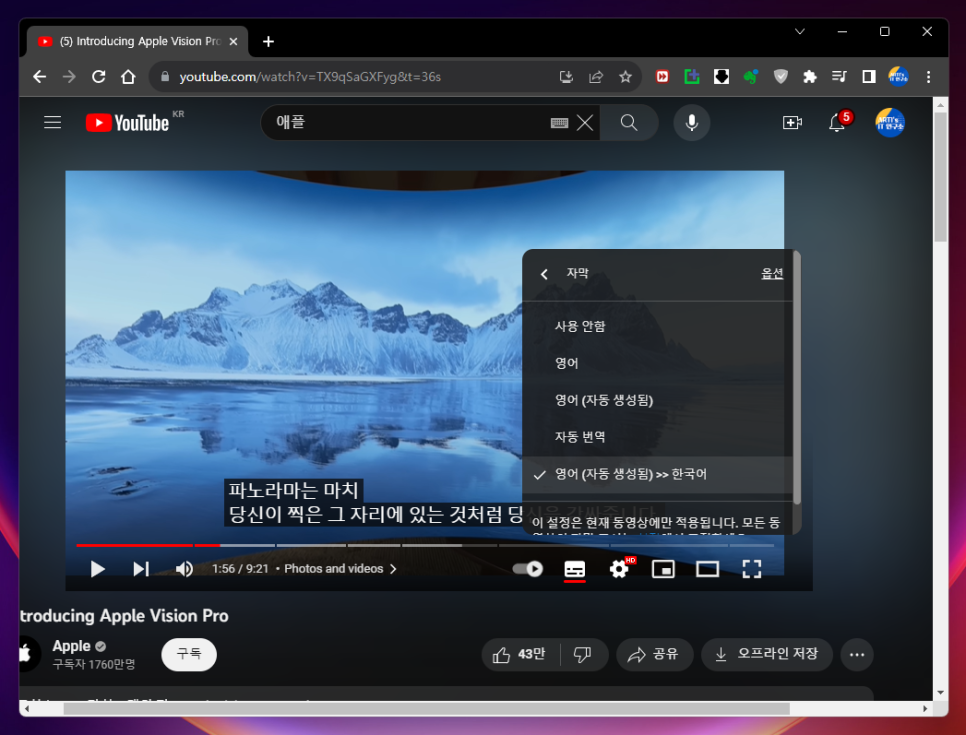Viewport: 966px width, 735px height.
Task: Switch to theater mode
Action: click(707, 569)
